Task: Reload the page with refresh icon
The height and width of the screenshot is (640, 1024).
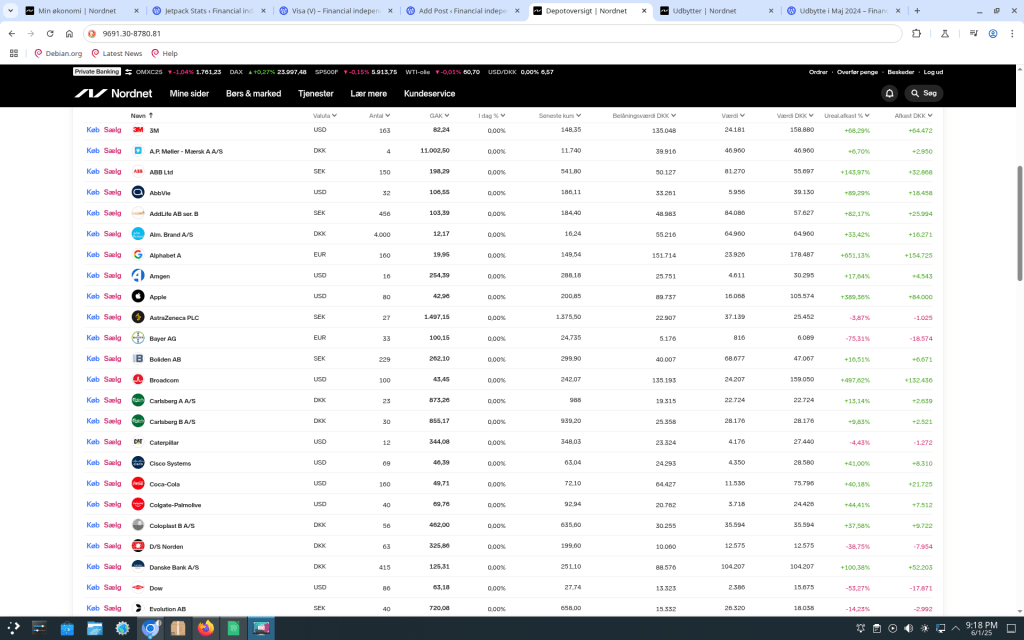Action: tap(66, 33)
